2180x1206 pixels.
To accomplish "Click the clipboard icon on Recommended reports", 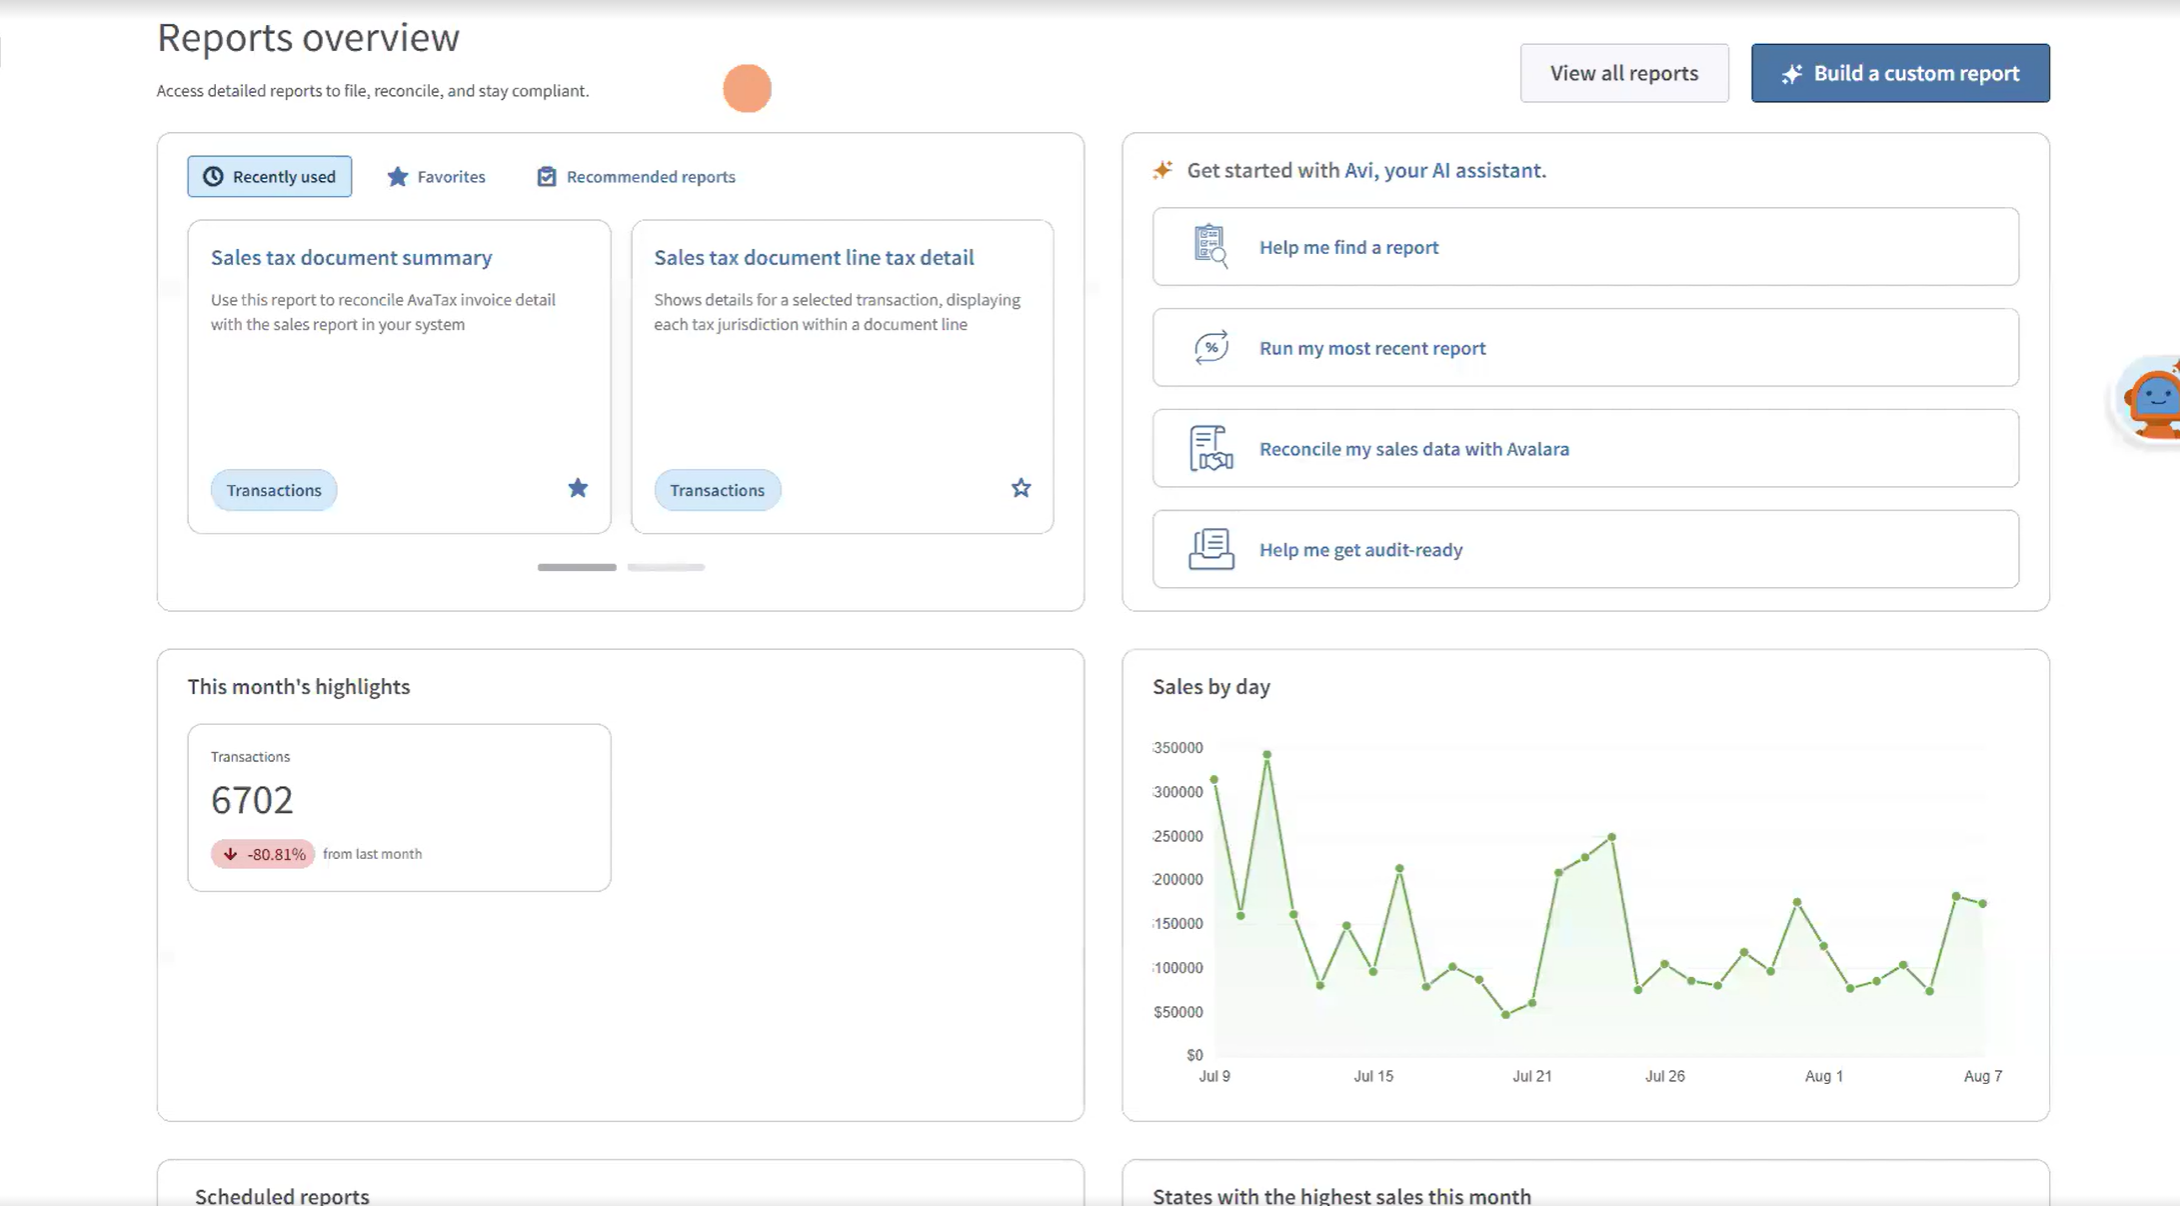I will point(546,177).
